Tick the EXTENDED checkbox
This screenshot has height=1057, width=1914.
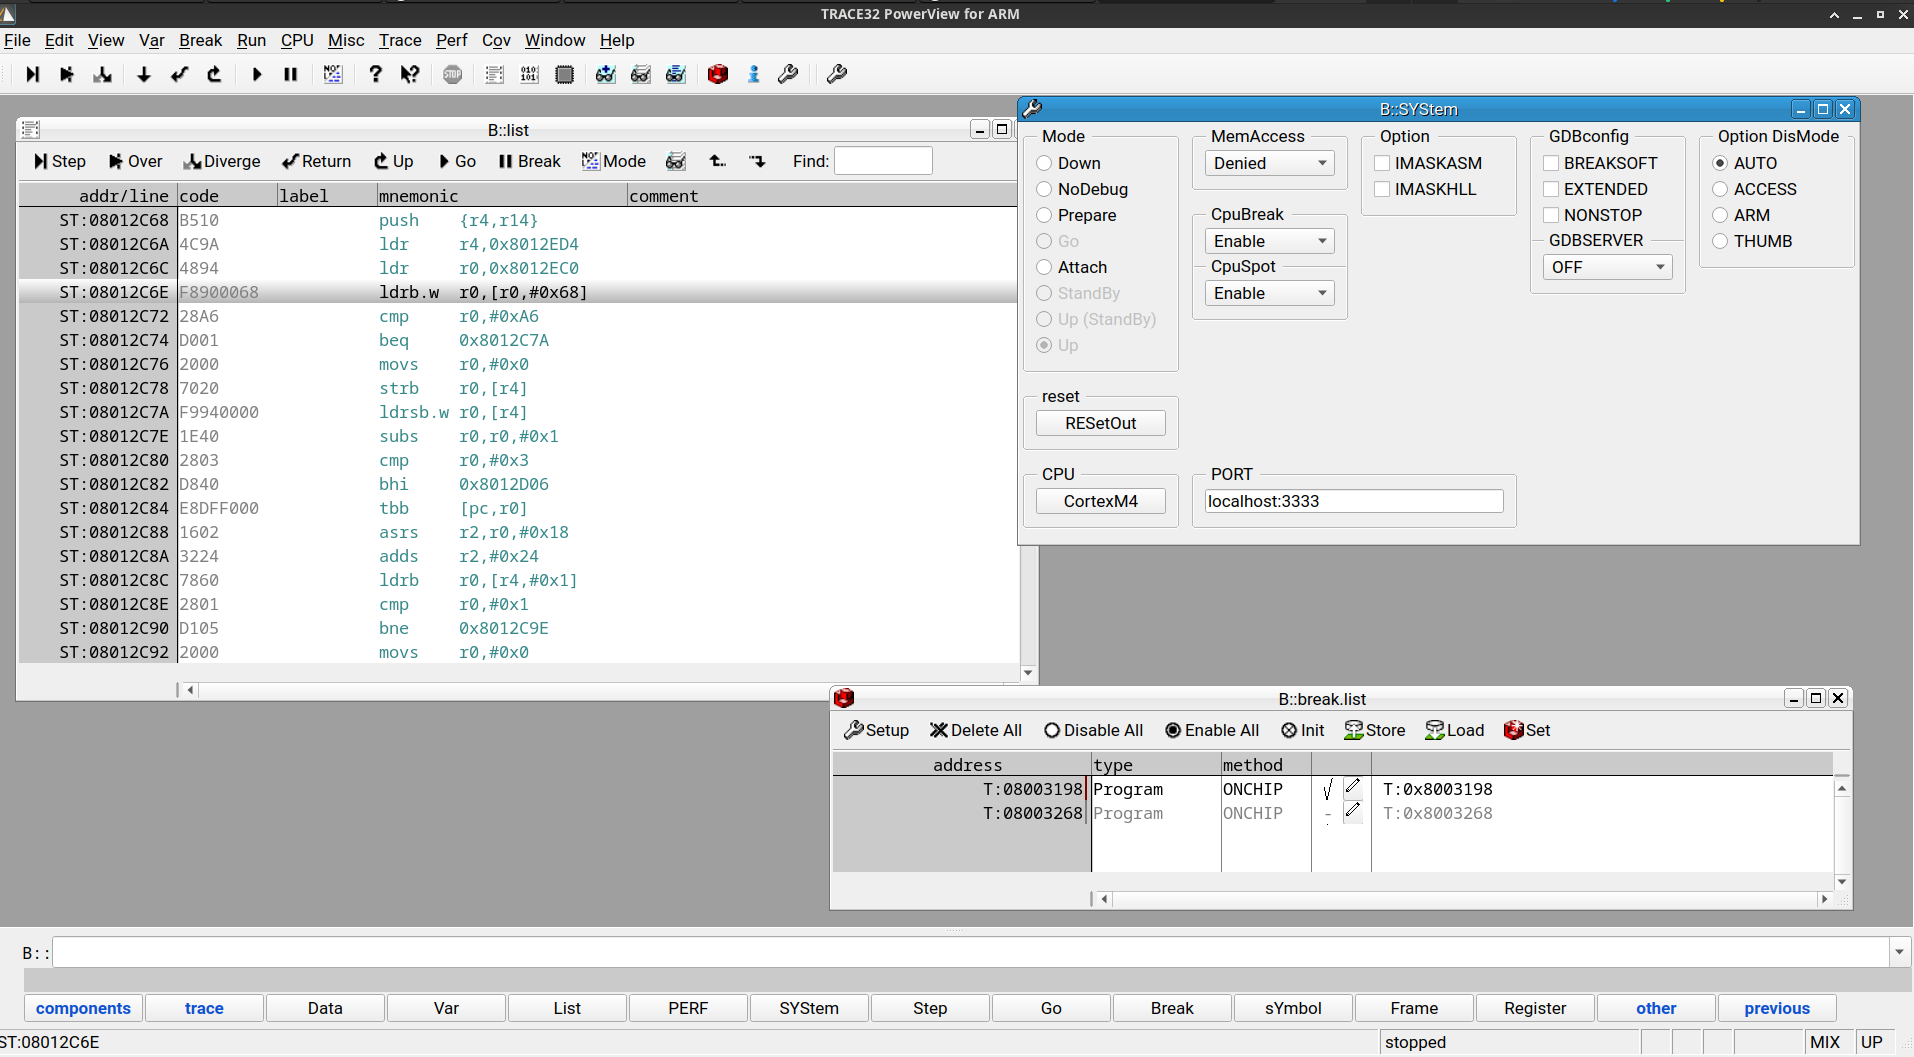[1551, 189]
